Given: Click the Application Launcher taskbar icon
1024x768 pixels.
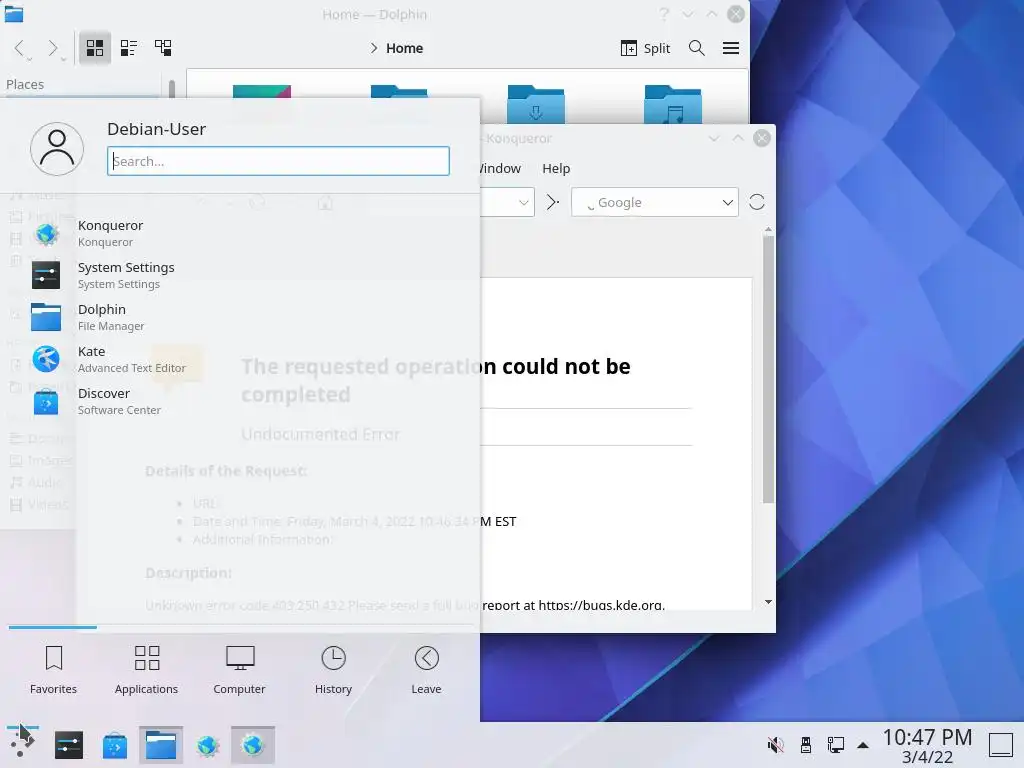Looking at the screenshot, I should pyautogui.click(x=22, y=744).
